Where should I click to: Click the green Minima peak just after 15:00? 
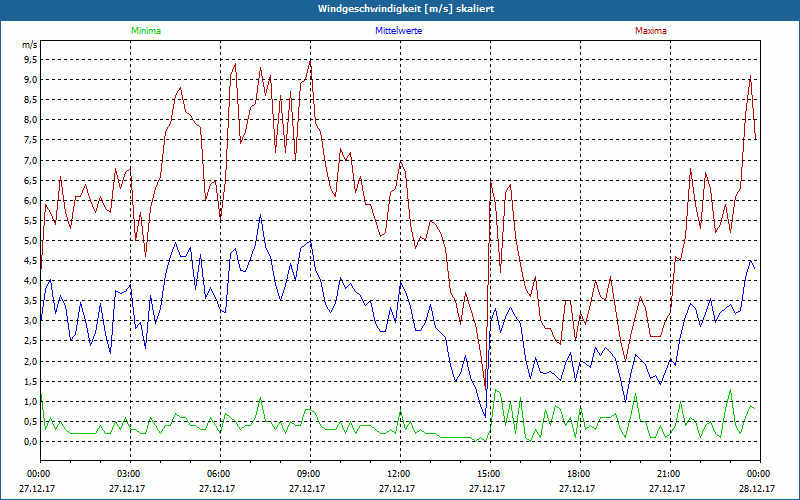tap(495, 390)
